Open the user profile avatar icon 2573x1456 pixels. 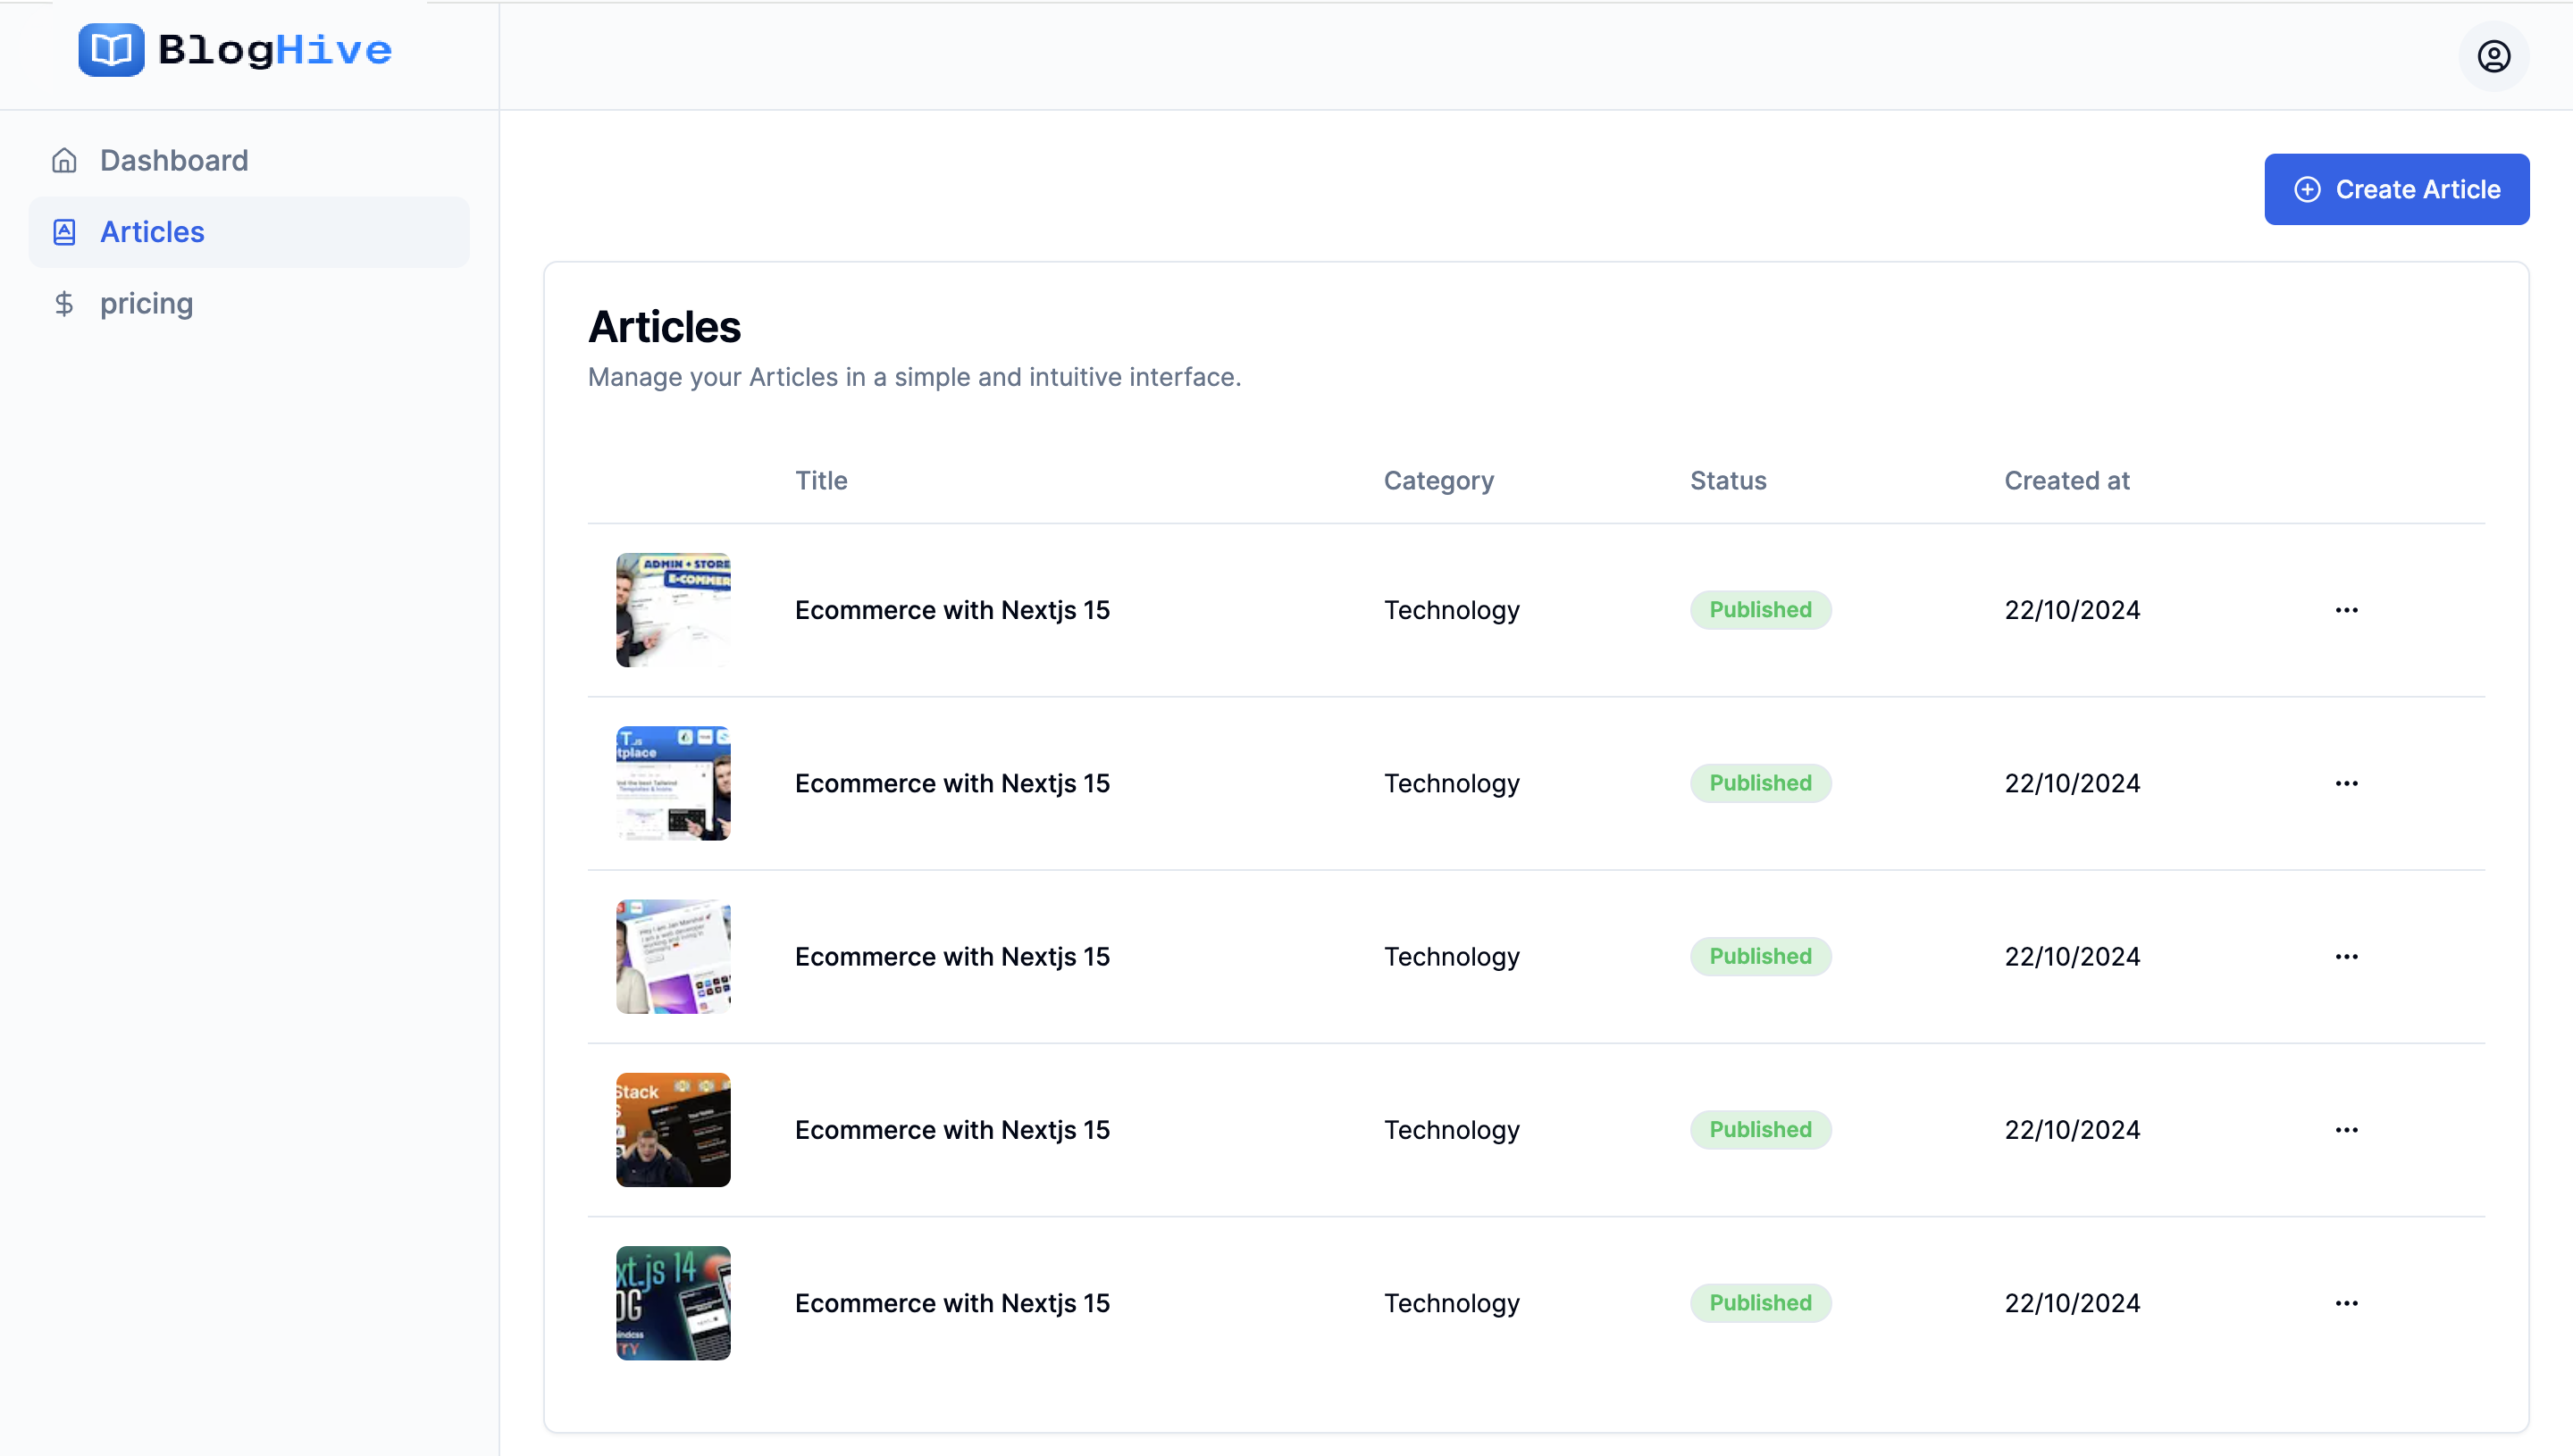2493,57
